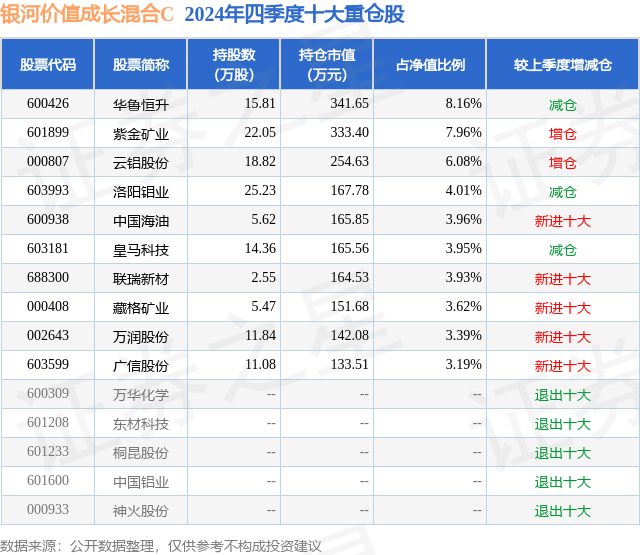The image size is (640, 555).
Task: Click the 3.96% net value ratio
Action: (x=463, y=220)
